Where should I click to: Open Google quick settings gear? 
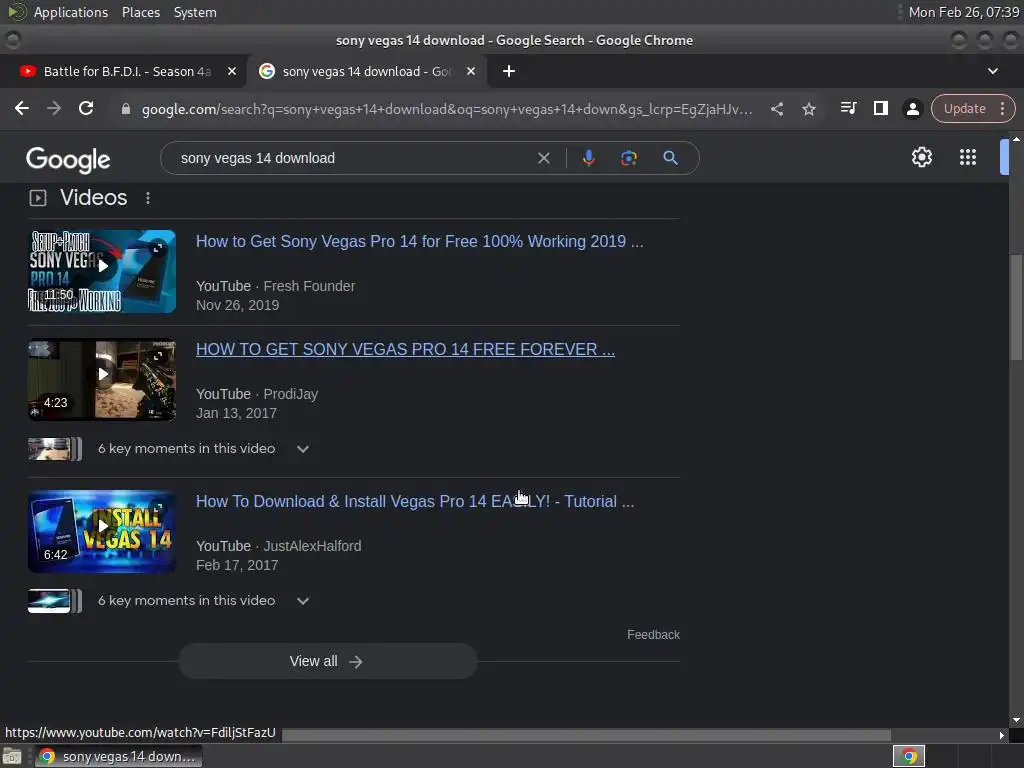(921, 157)
